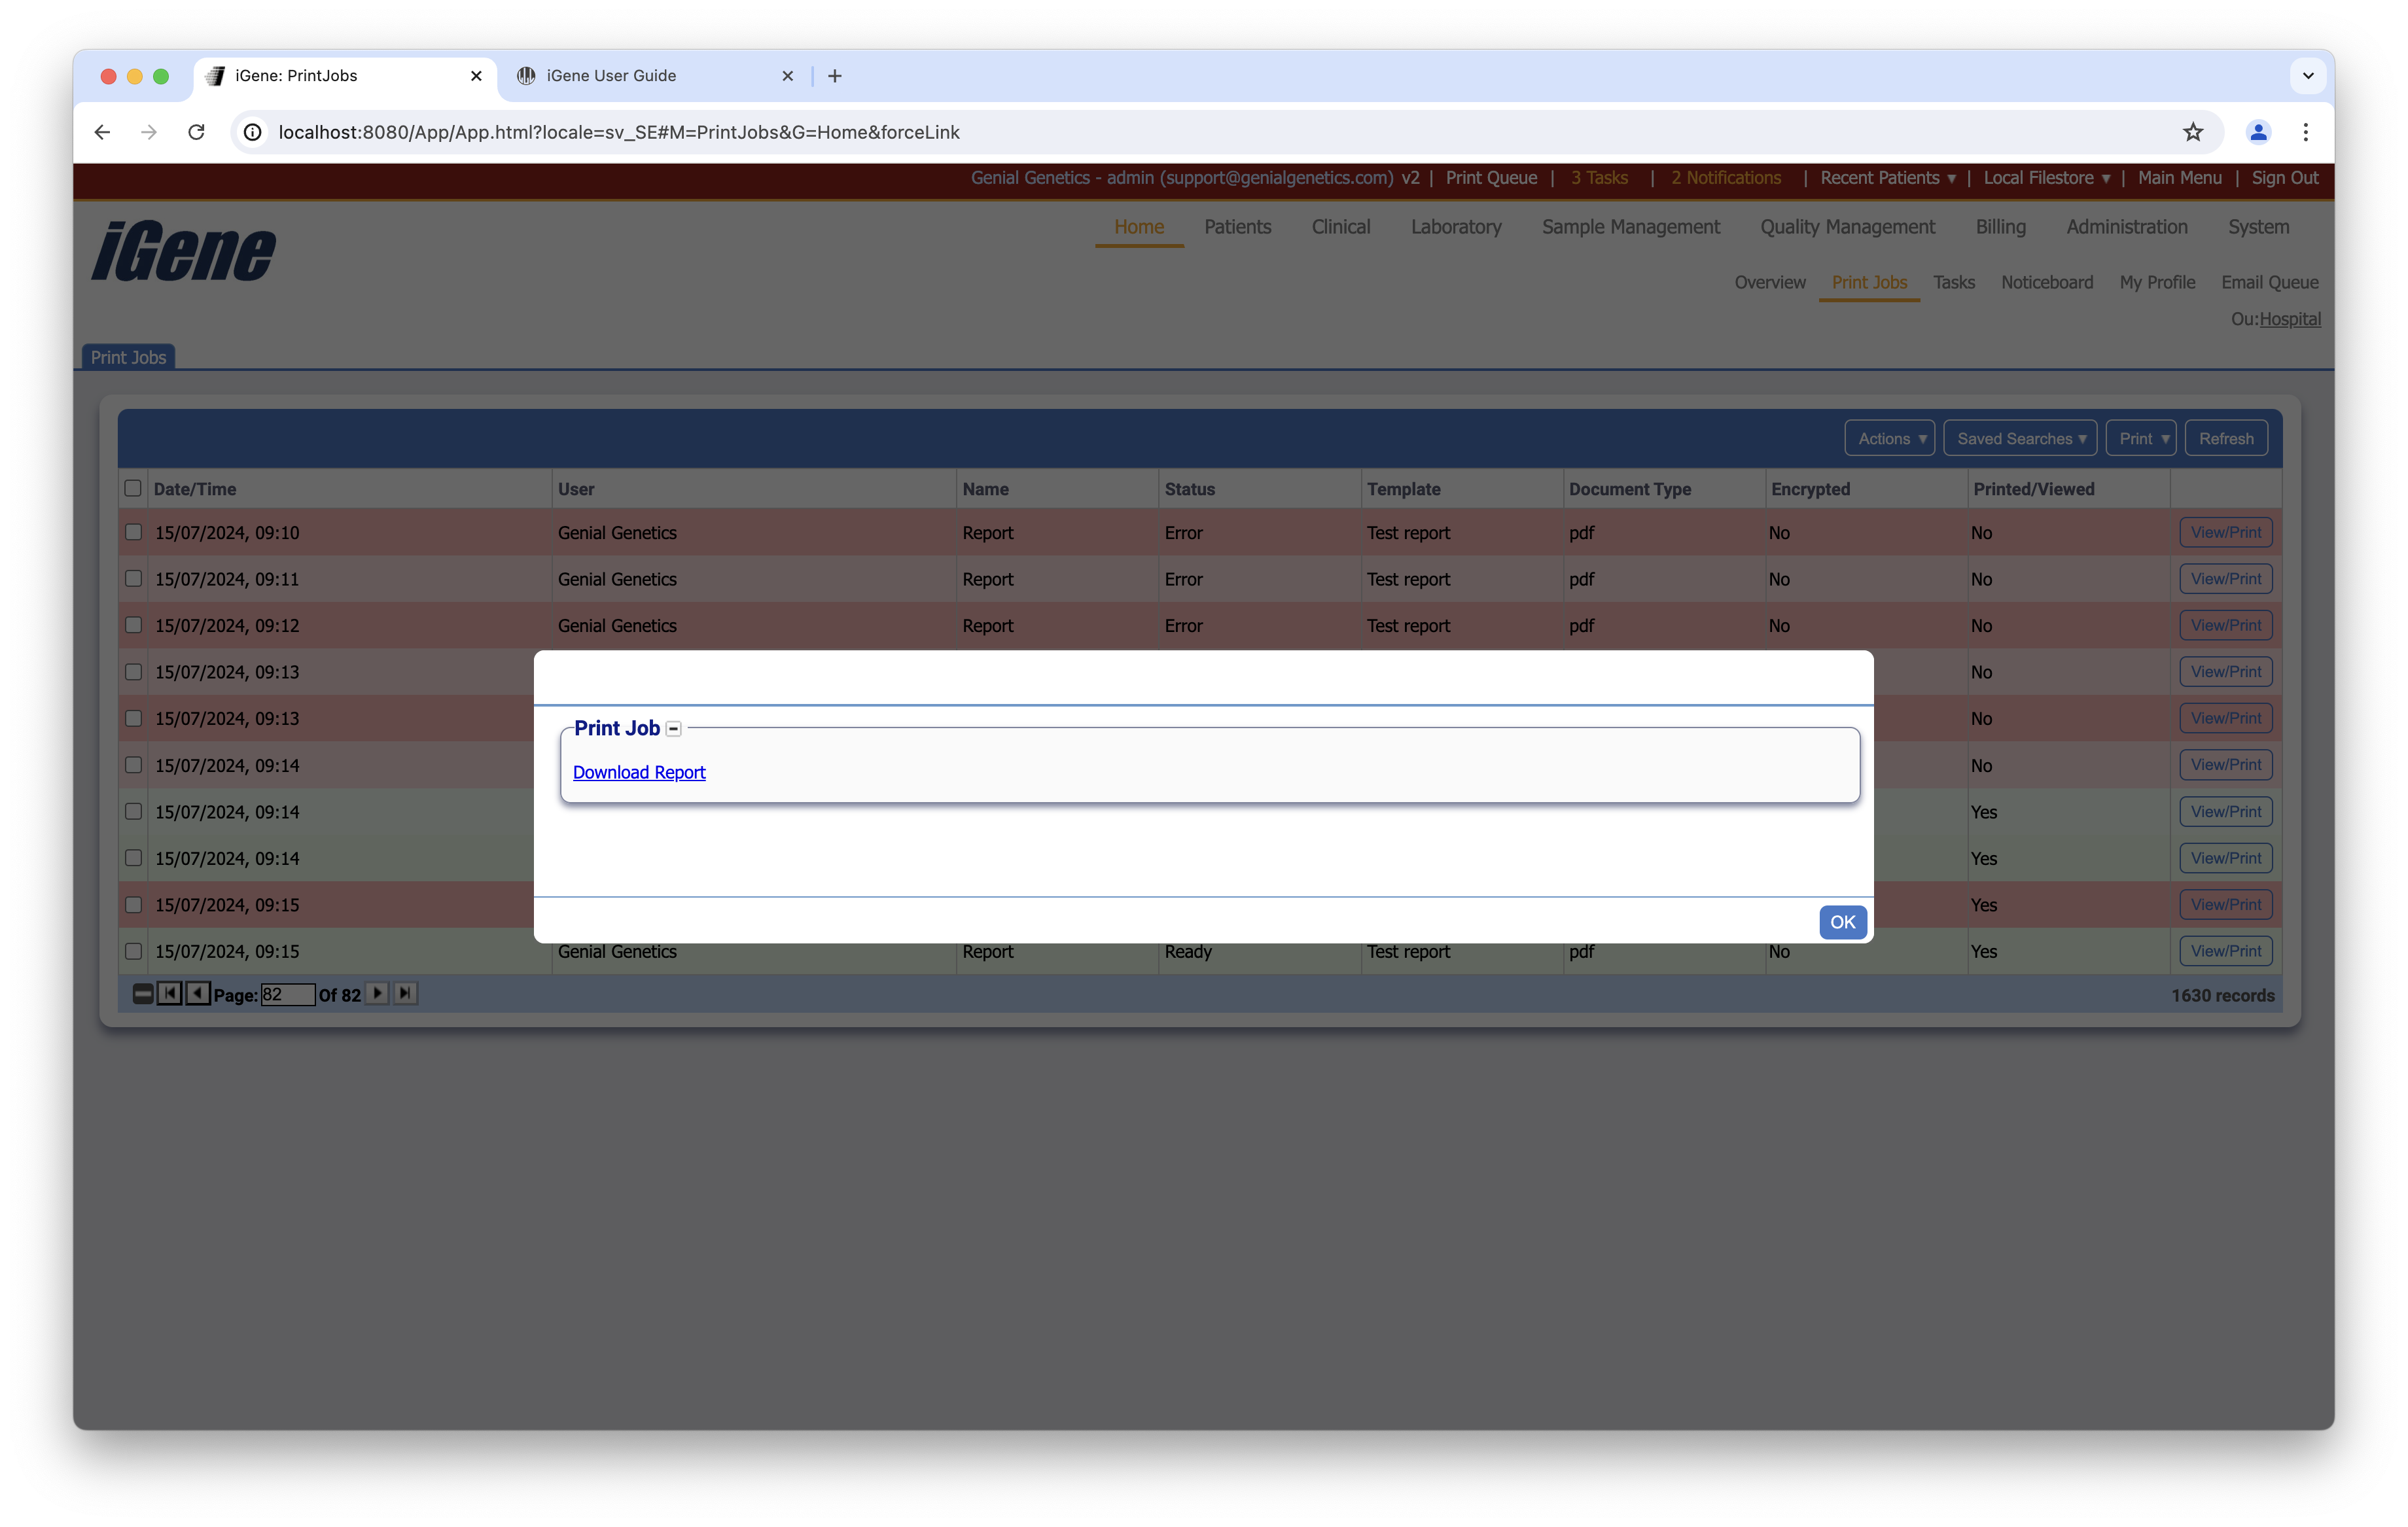Screen dimensions: 2408x1527
Task: Sign Out of iGene
Action: pos(2285,178)
